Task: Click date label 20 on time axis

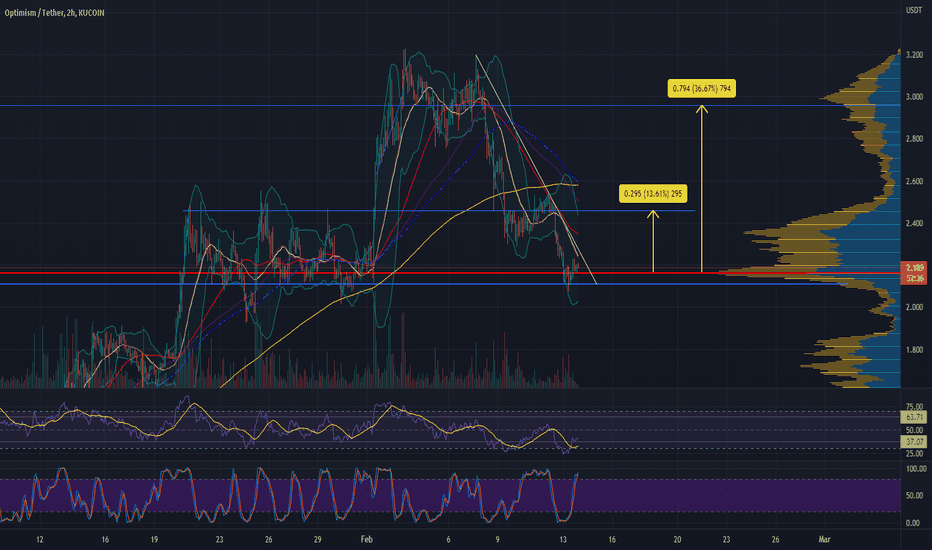Action: (677, 540)
